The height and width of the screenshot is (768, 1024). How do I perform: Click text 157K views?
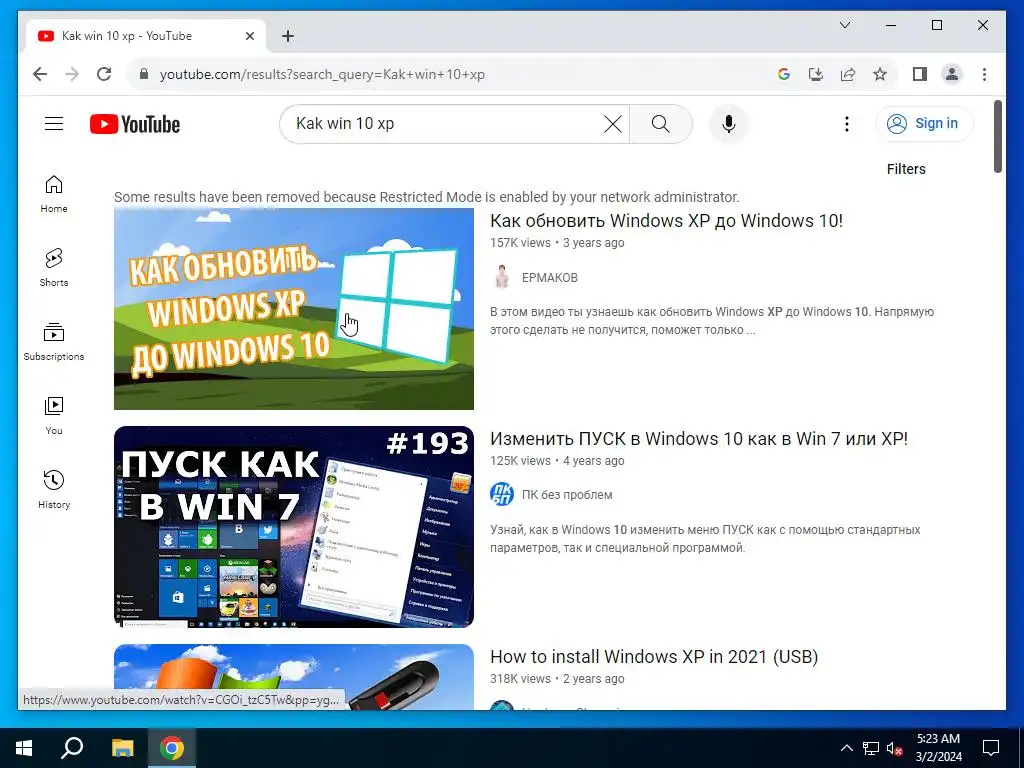pyautogui.click(x=520, y=243)
